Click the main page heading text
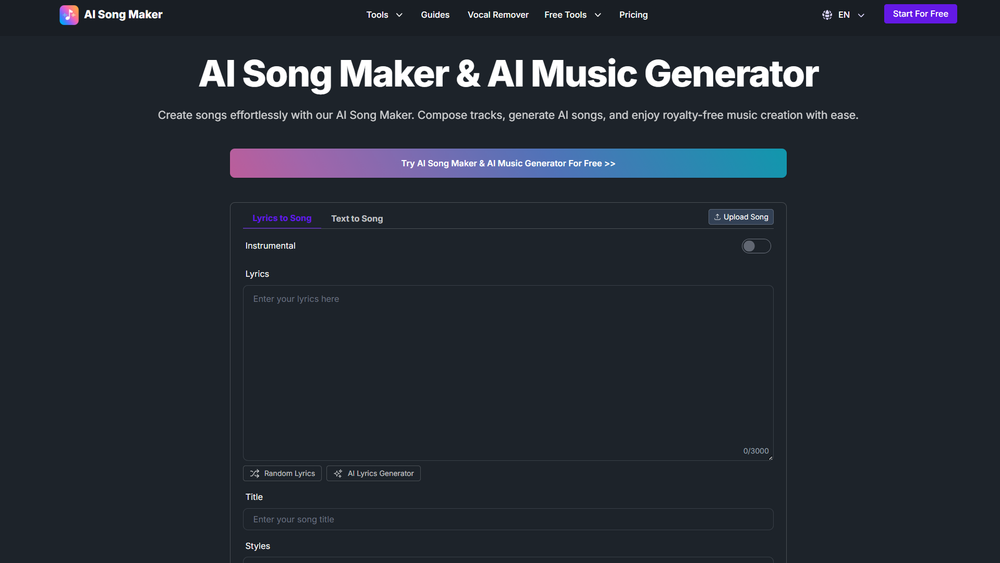Image resolution: width=1000 pixels, height=563 pixels. [508, 74]
